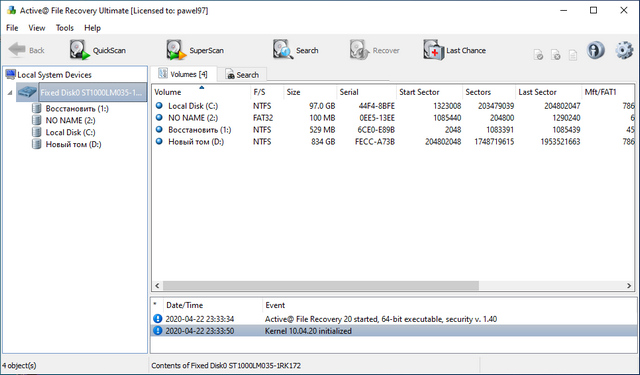Viewport: 640px width, 375px height.
Task: Sort by the Size column header
Action: coord(310,92)
